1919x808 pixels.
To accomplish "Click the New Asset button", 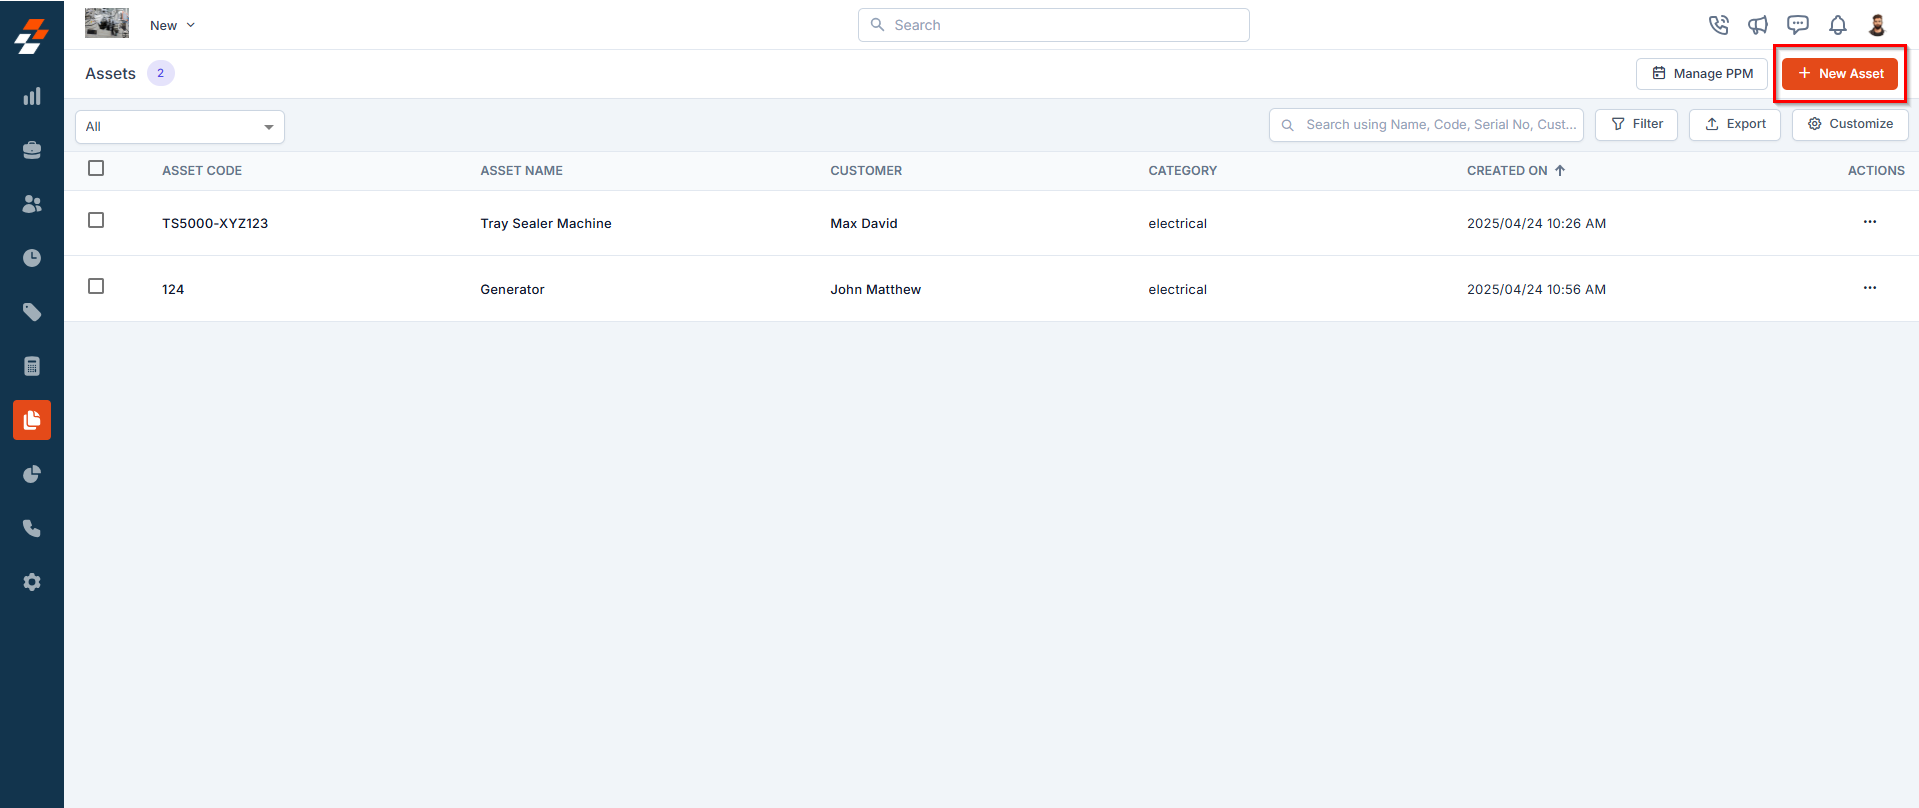I will (1840, 74).
